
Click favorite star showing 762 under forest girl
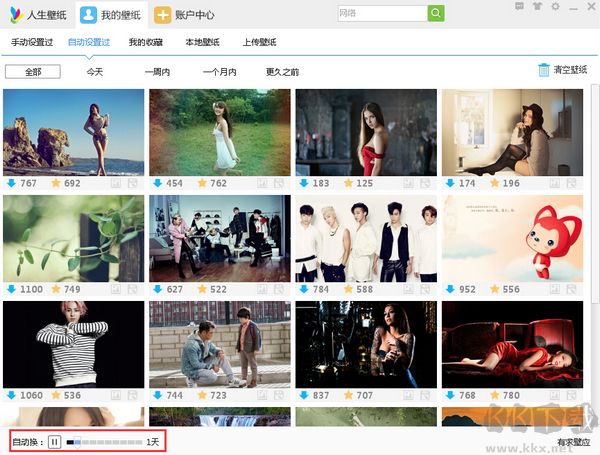point(202,183)
